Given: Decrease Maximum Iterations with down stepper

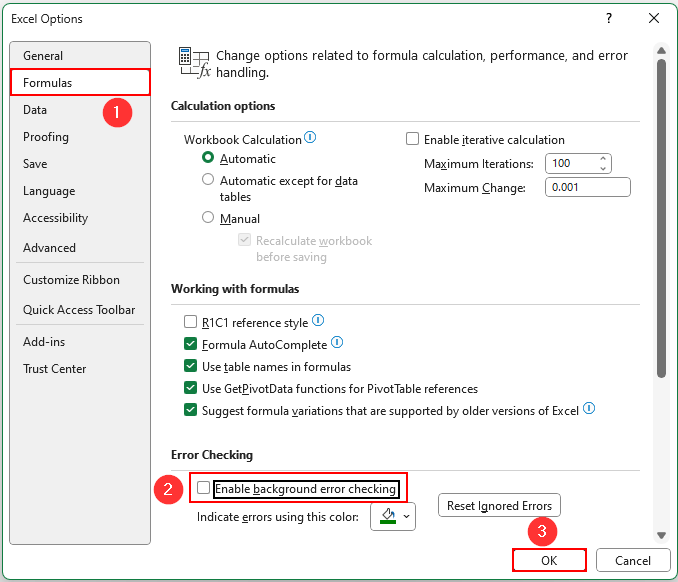Looking at the screenshot, I should 603,168.
